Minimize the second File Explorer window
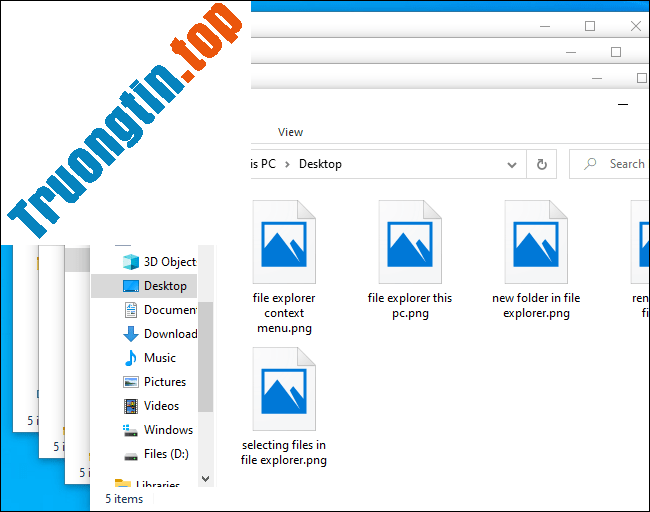The height and width of the screenshot is (512, 650). 571,53
